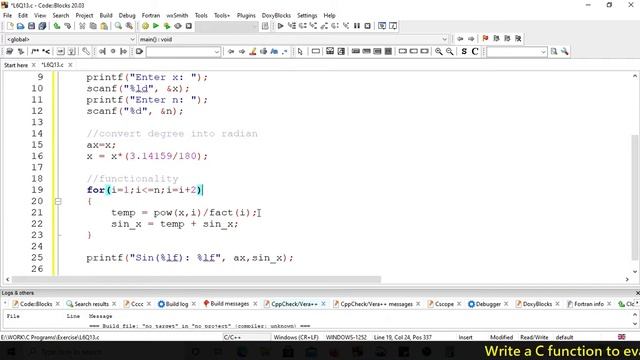
Task: Open the main() : void function dropdown
Action: coord(293,39)
